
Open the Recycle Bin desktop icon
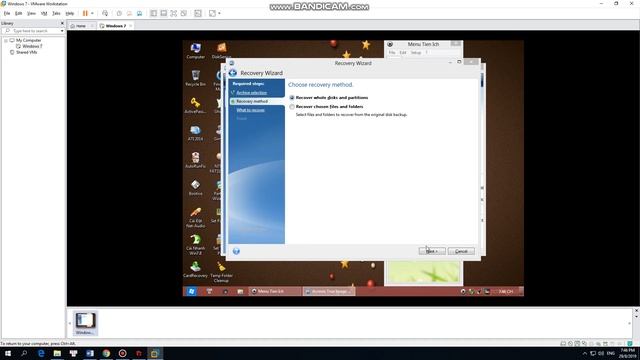point(196,78)
